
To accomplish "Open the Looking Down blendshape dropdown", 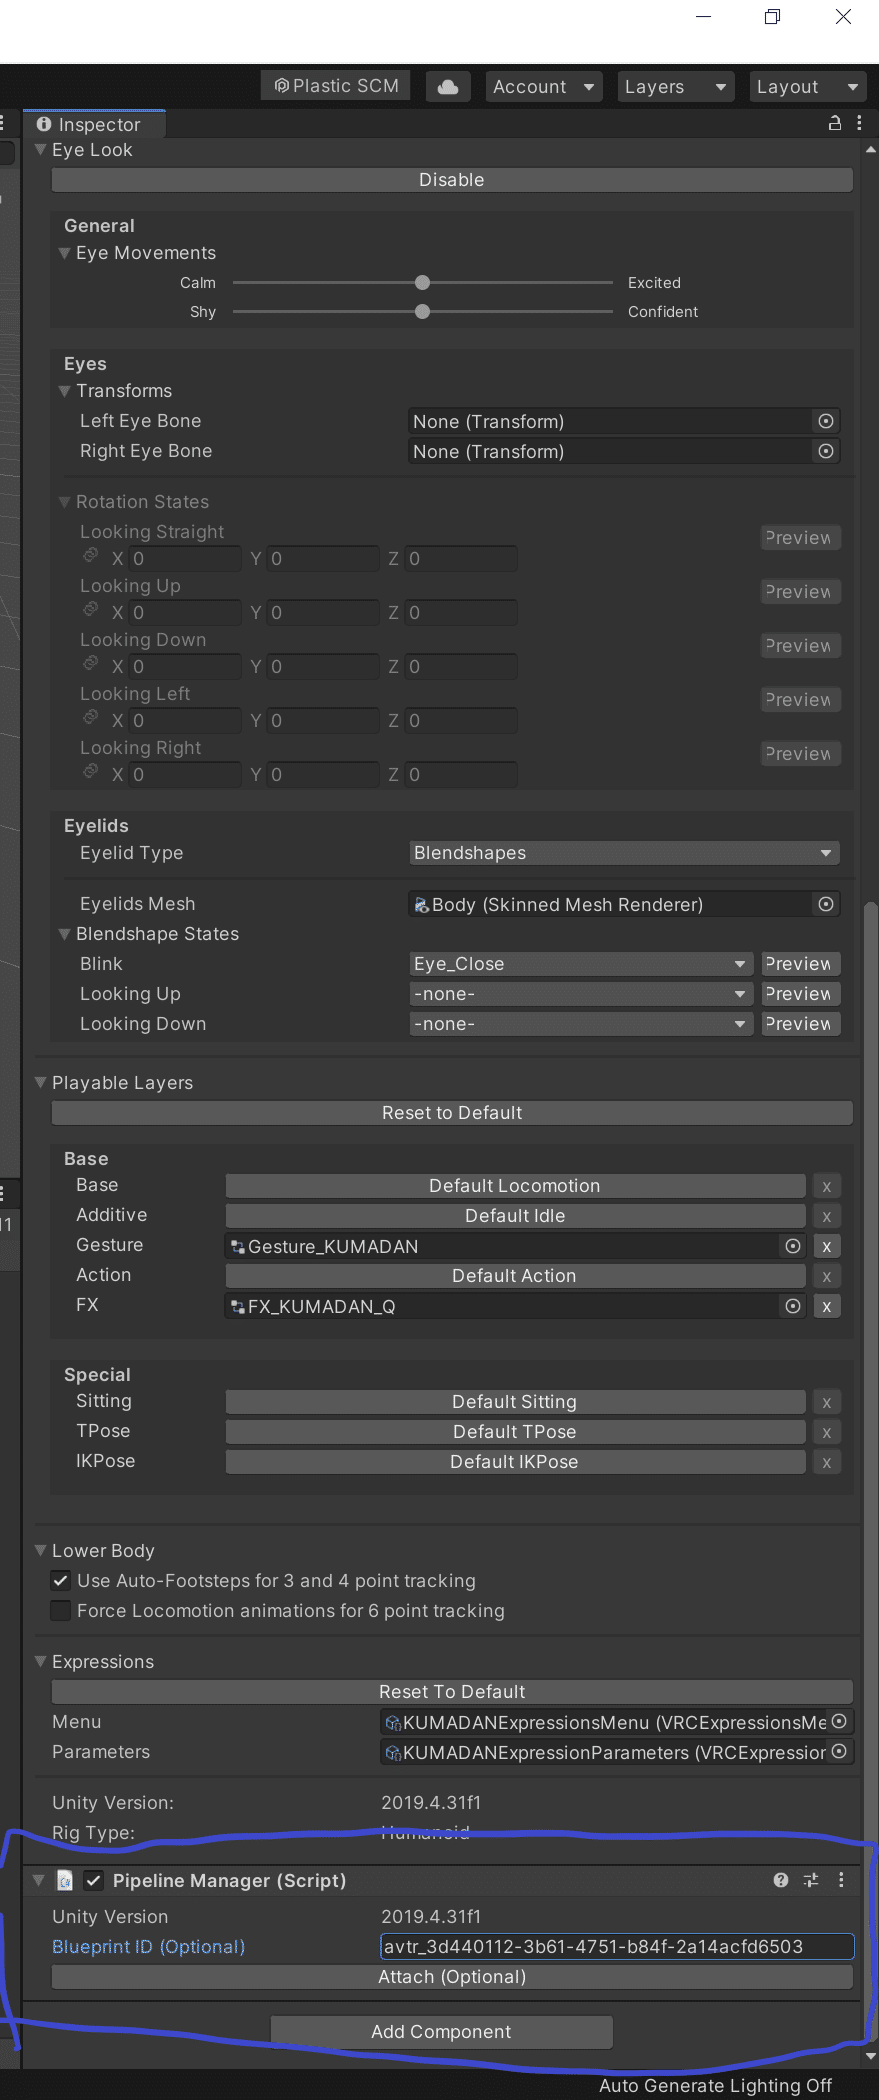I will pos(581,1024).
